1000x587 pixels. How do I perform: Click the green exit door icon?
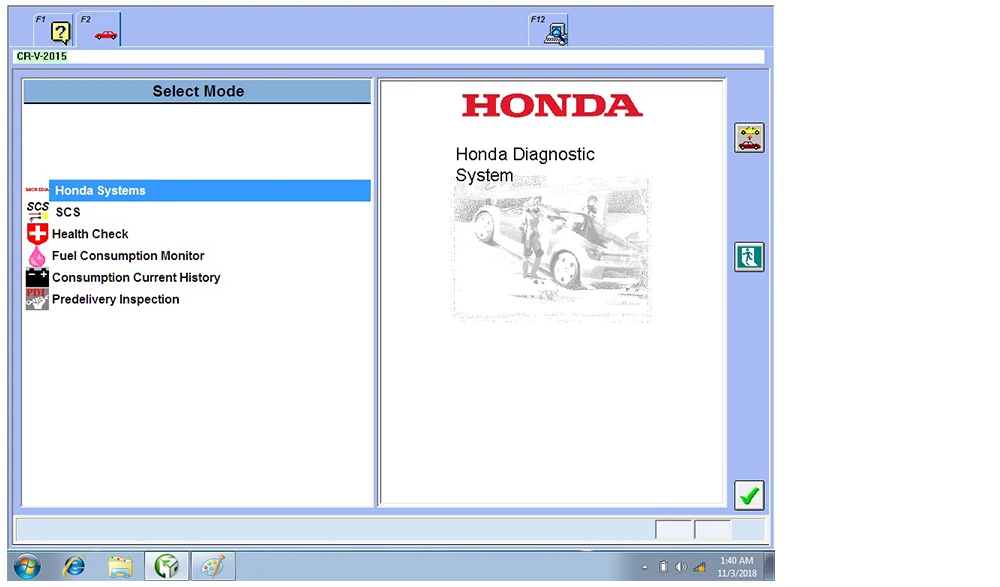749,257
